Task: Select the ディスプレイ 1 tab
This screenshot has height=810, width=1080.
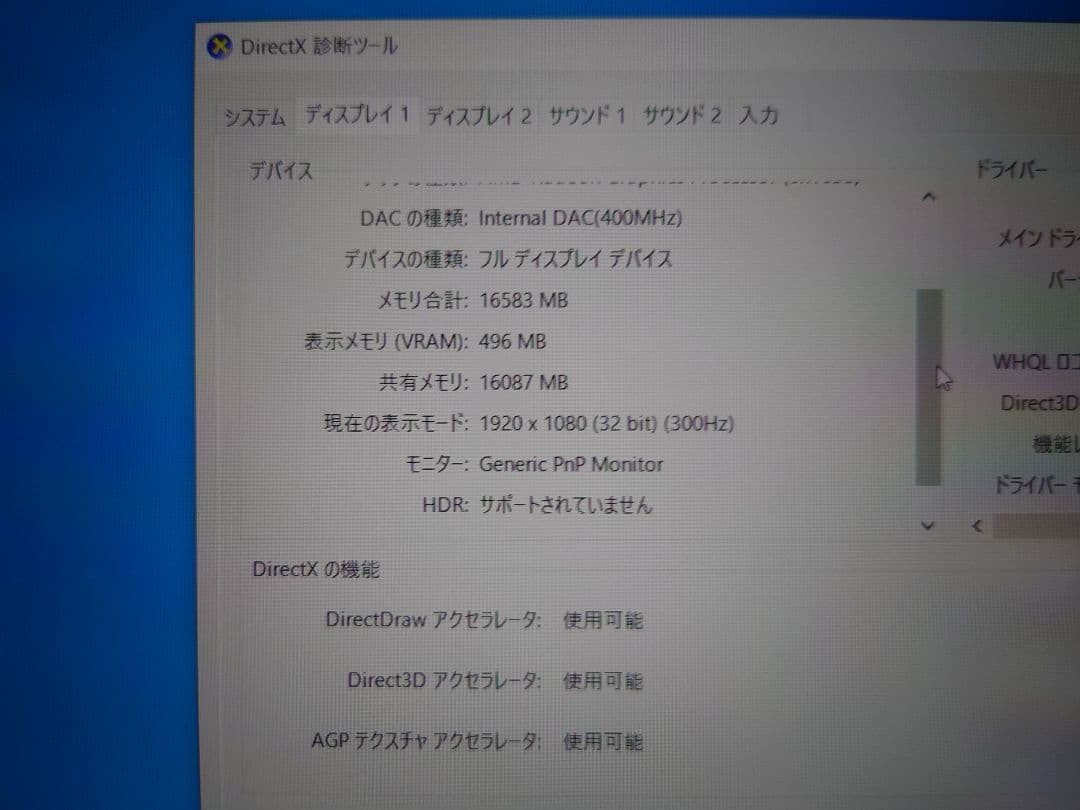Action: click(357, 114)
